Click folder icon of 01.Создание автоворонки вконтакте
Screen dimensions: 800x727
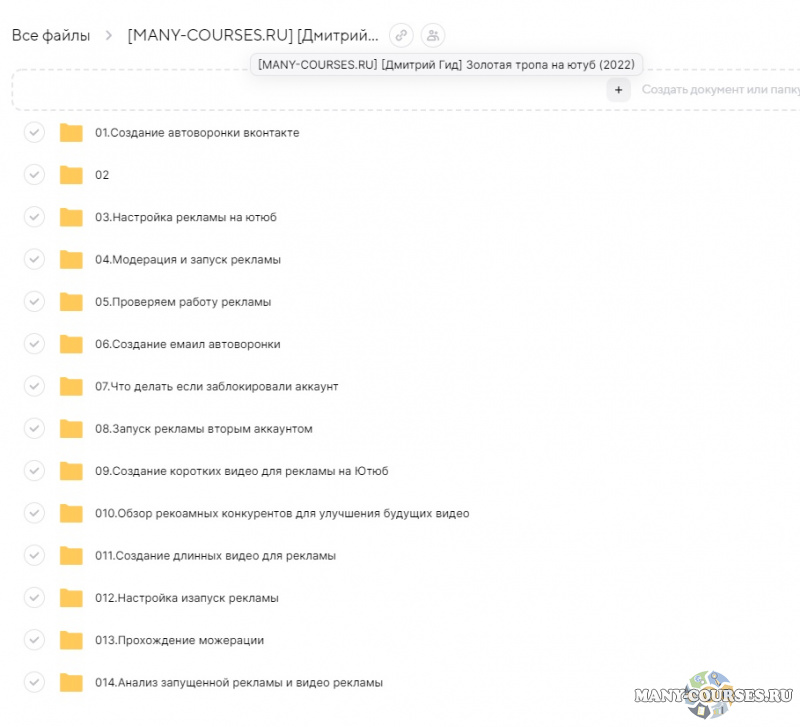click(71, 133)
